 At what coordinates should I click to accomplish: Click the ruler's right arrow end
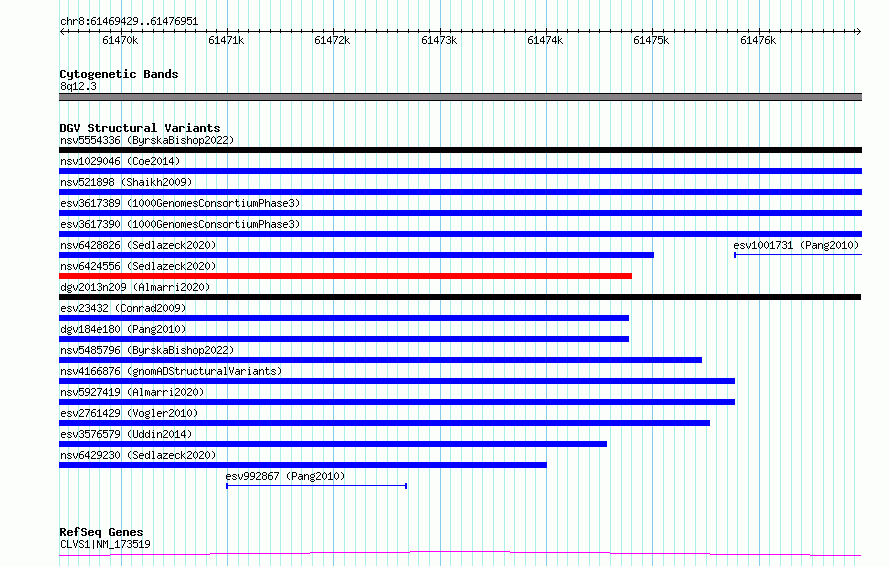[x=858, y=32]
